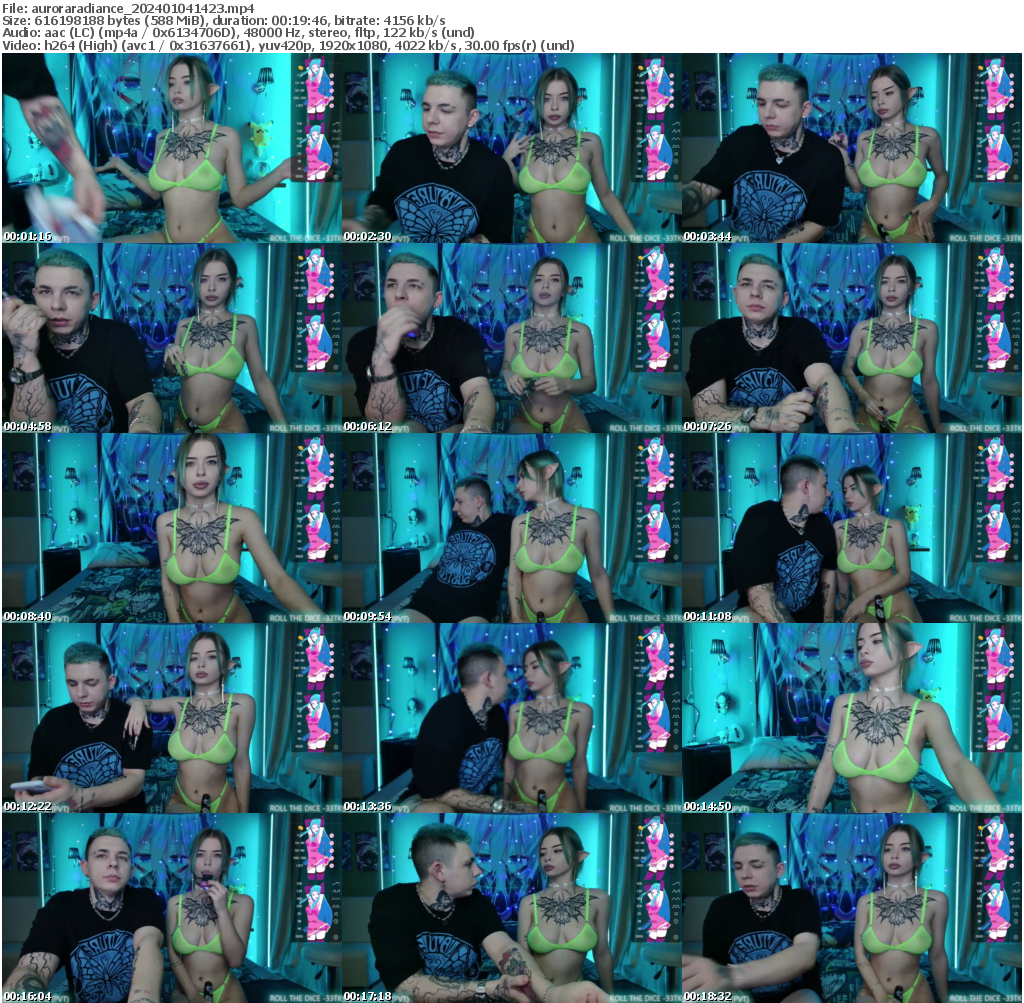The height and width of the screenshot is (1003, 1024).
Task: Click the coin icon on the tip menu overlay
Action: coord(300,68)
